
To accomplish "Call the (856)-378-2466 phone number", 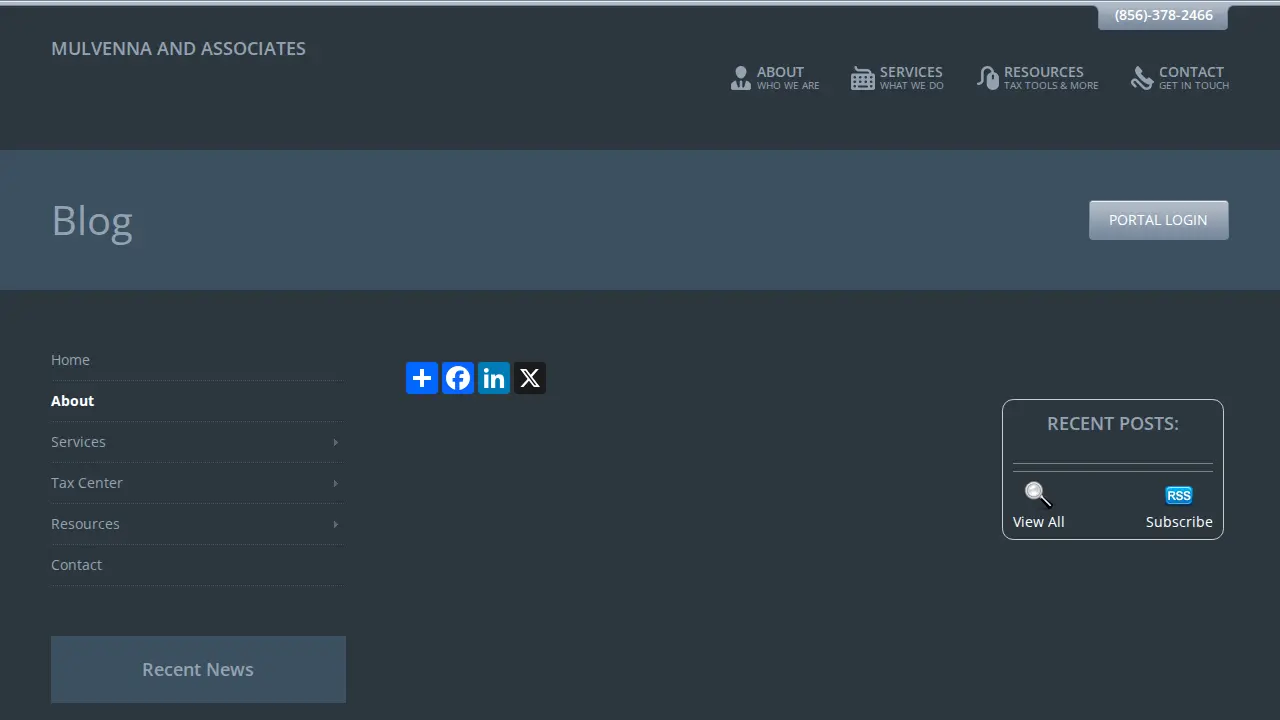I will [1163, 16].
